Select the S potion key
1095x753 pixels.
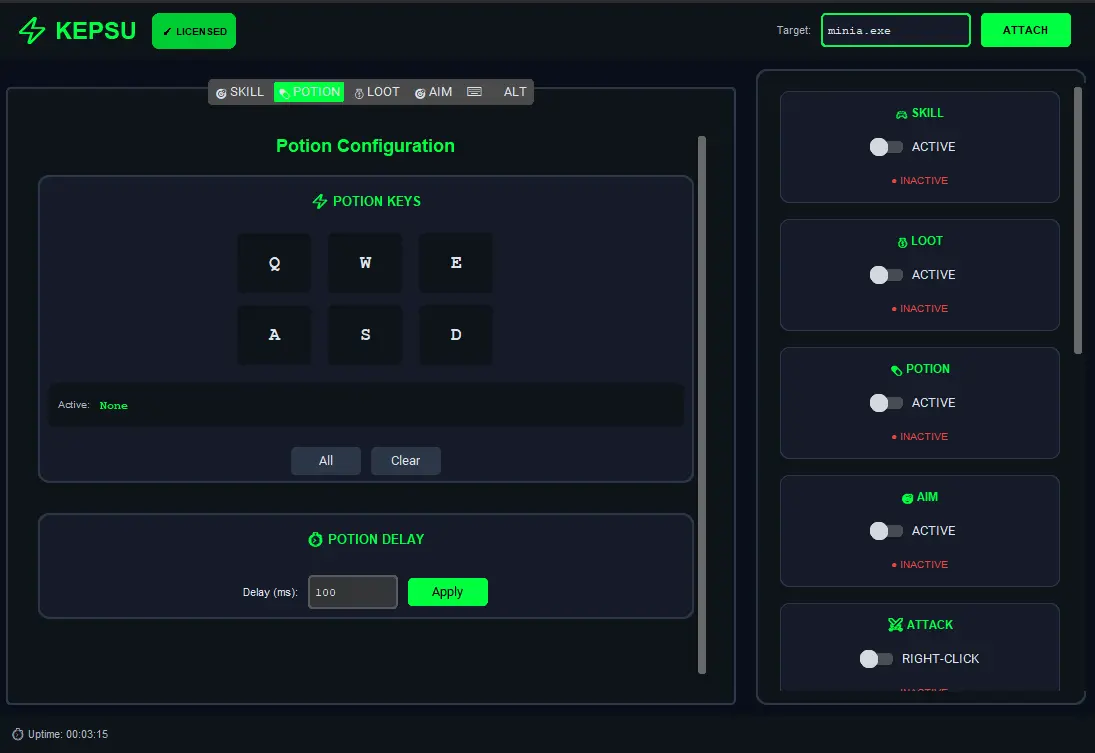click(365, 335)
